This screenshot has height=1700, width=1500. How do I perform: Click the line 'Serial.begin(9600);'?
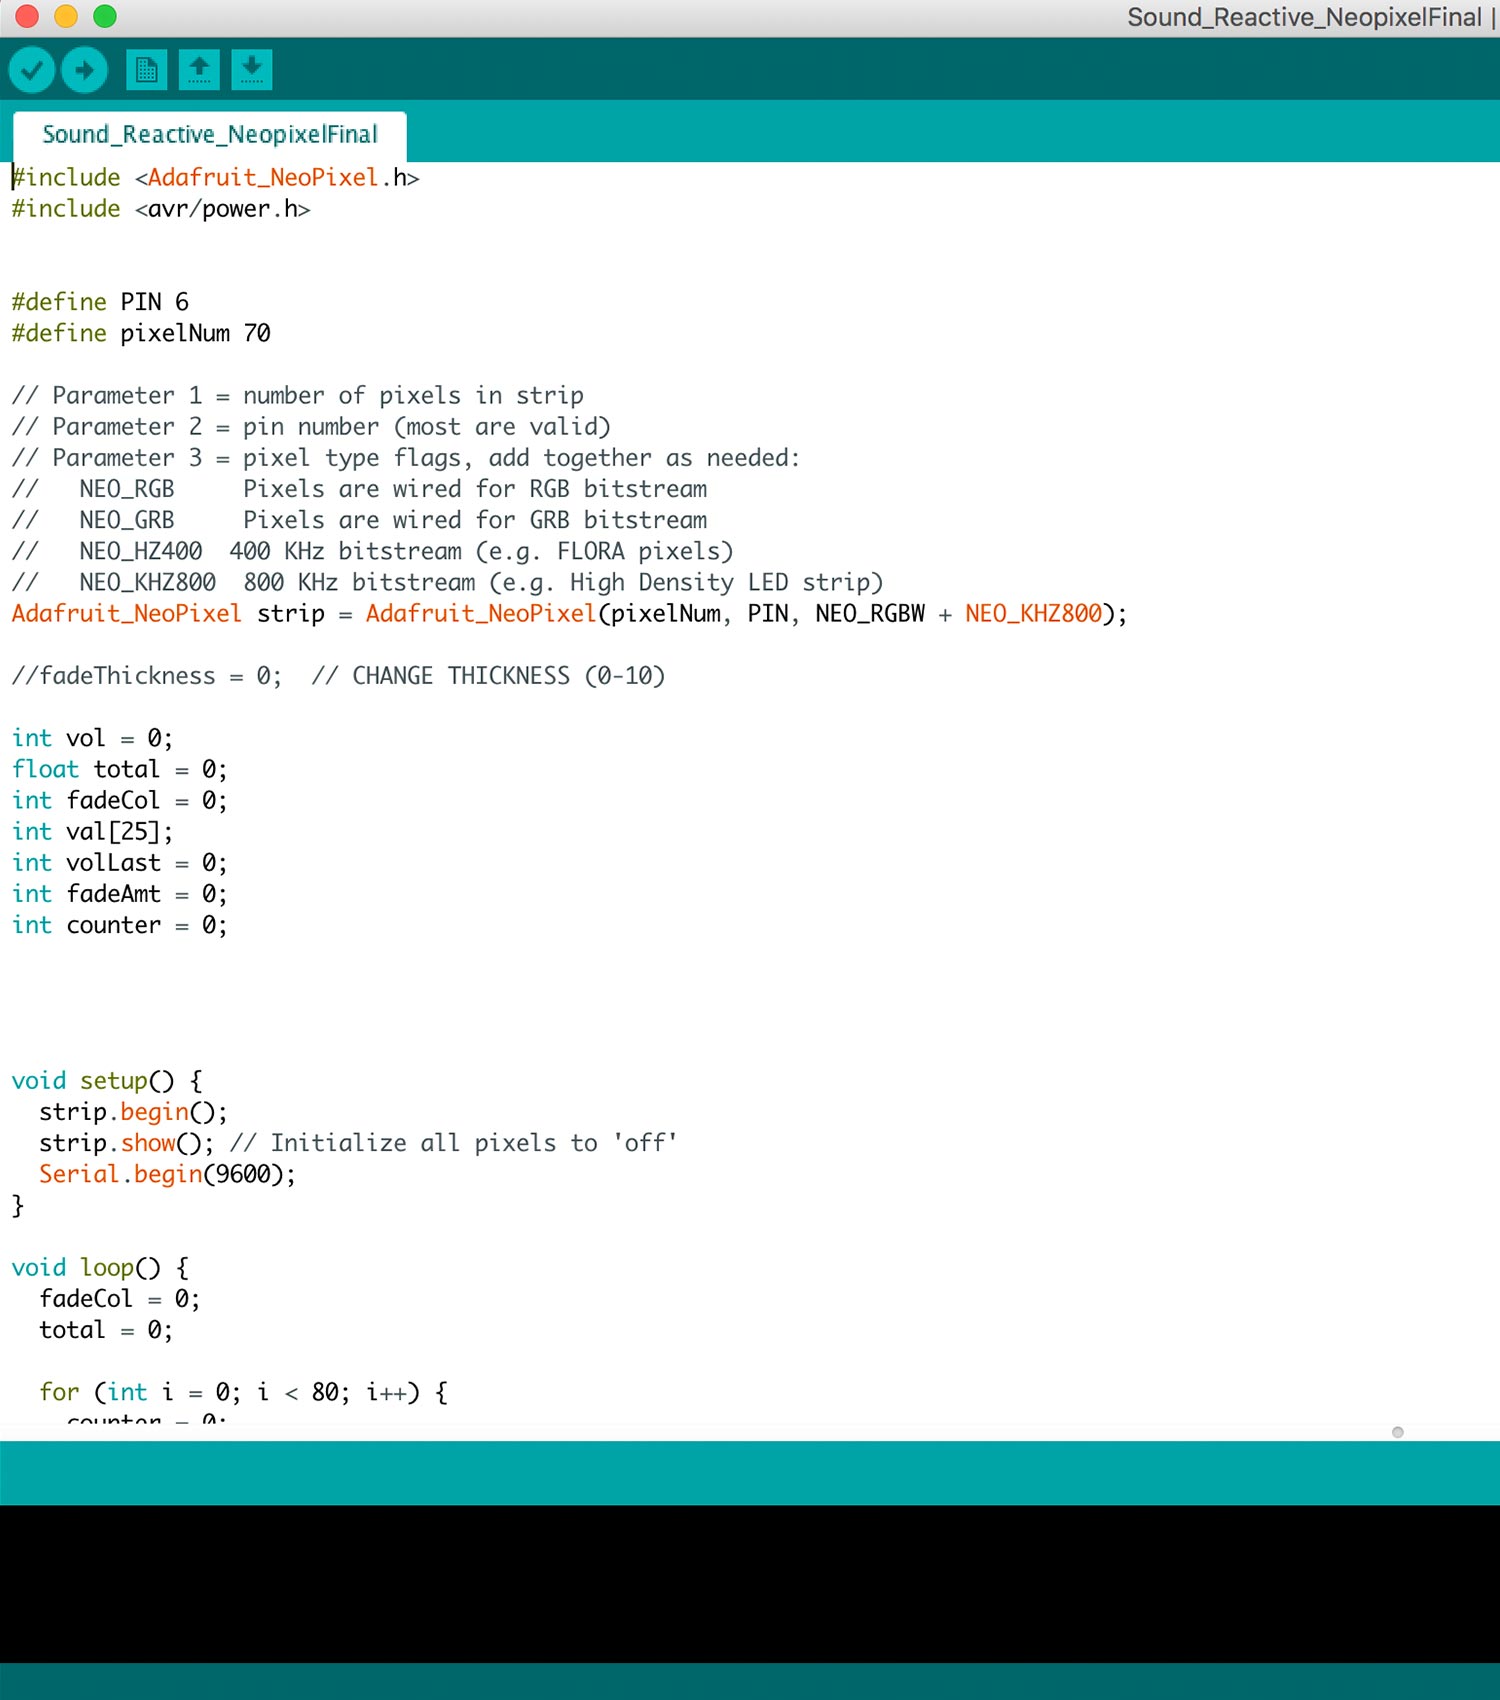[x=168, y=1174]
